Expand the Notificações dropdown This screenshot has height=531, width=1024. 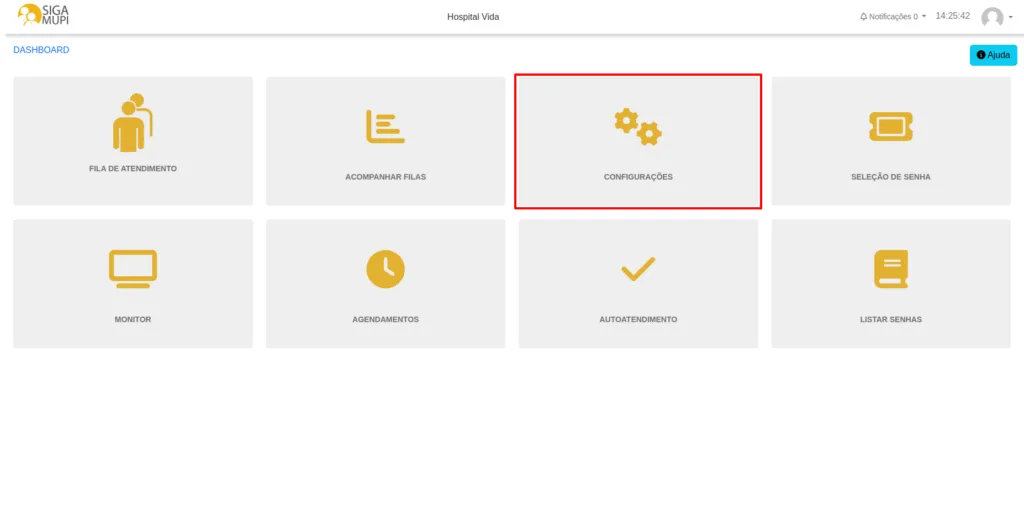pyautogui.click(x=893, y=17)
